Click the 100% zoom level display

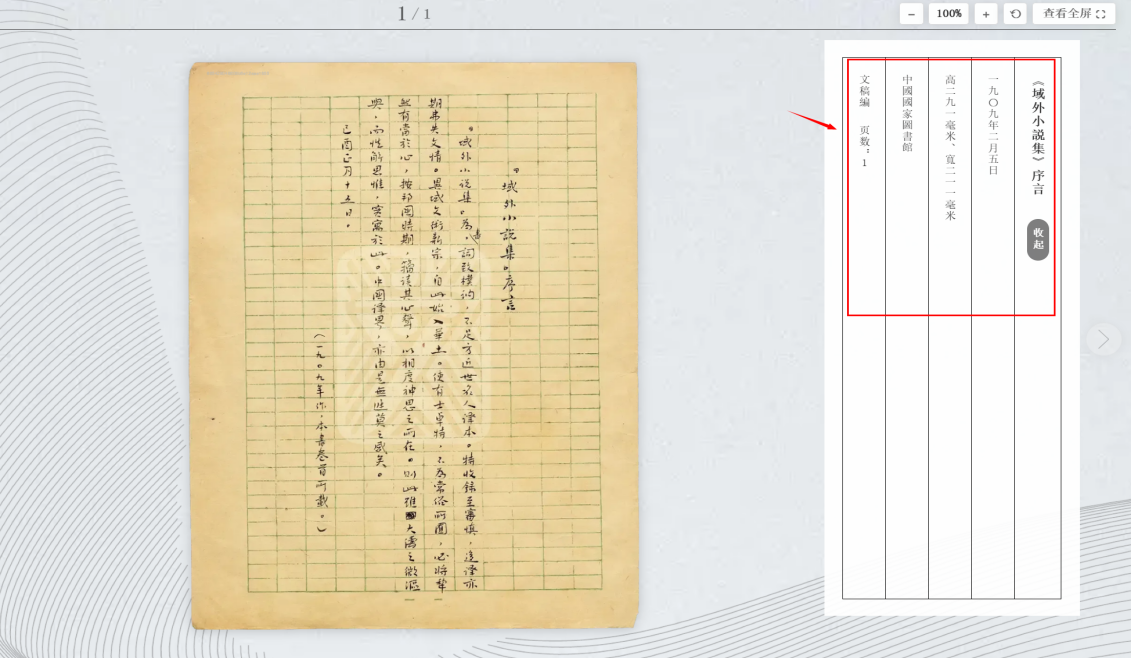(x=949, y=14)
